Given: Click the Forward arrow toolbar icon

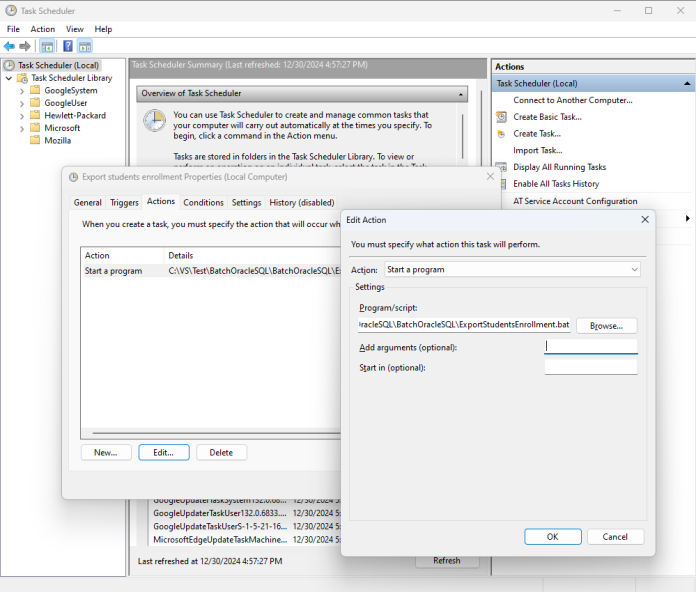Looking at the screenshot, I should [x=24, y=46].
